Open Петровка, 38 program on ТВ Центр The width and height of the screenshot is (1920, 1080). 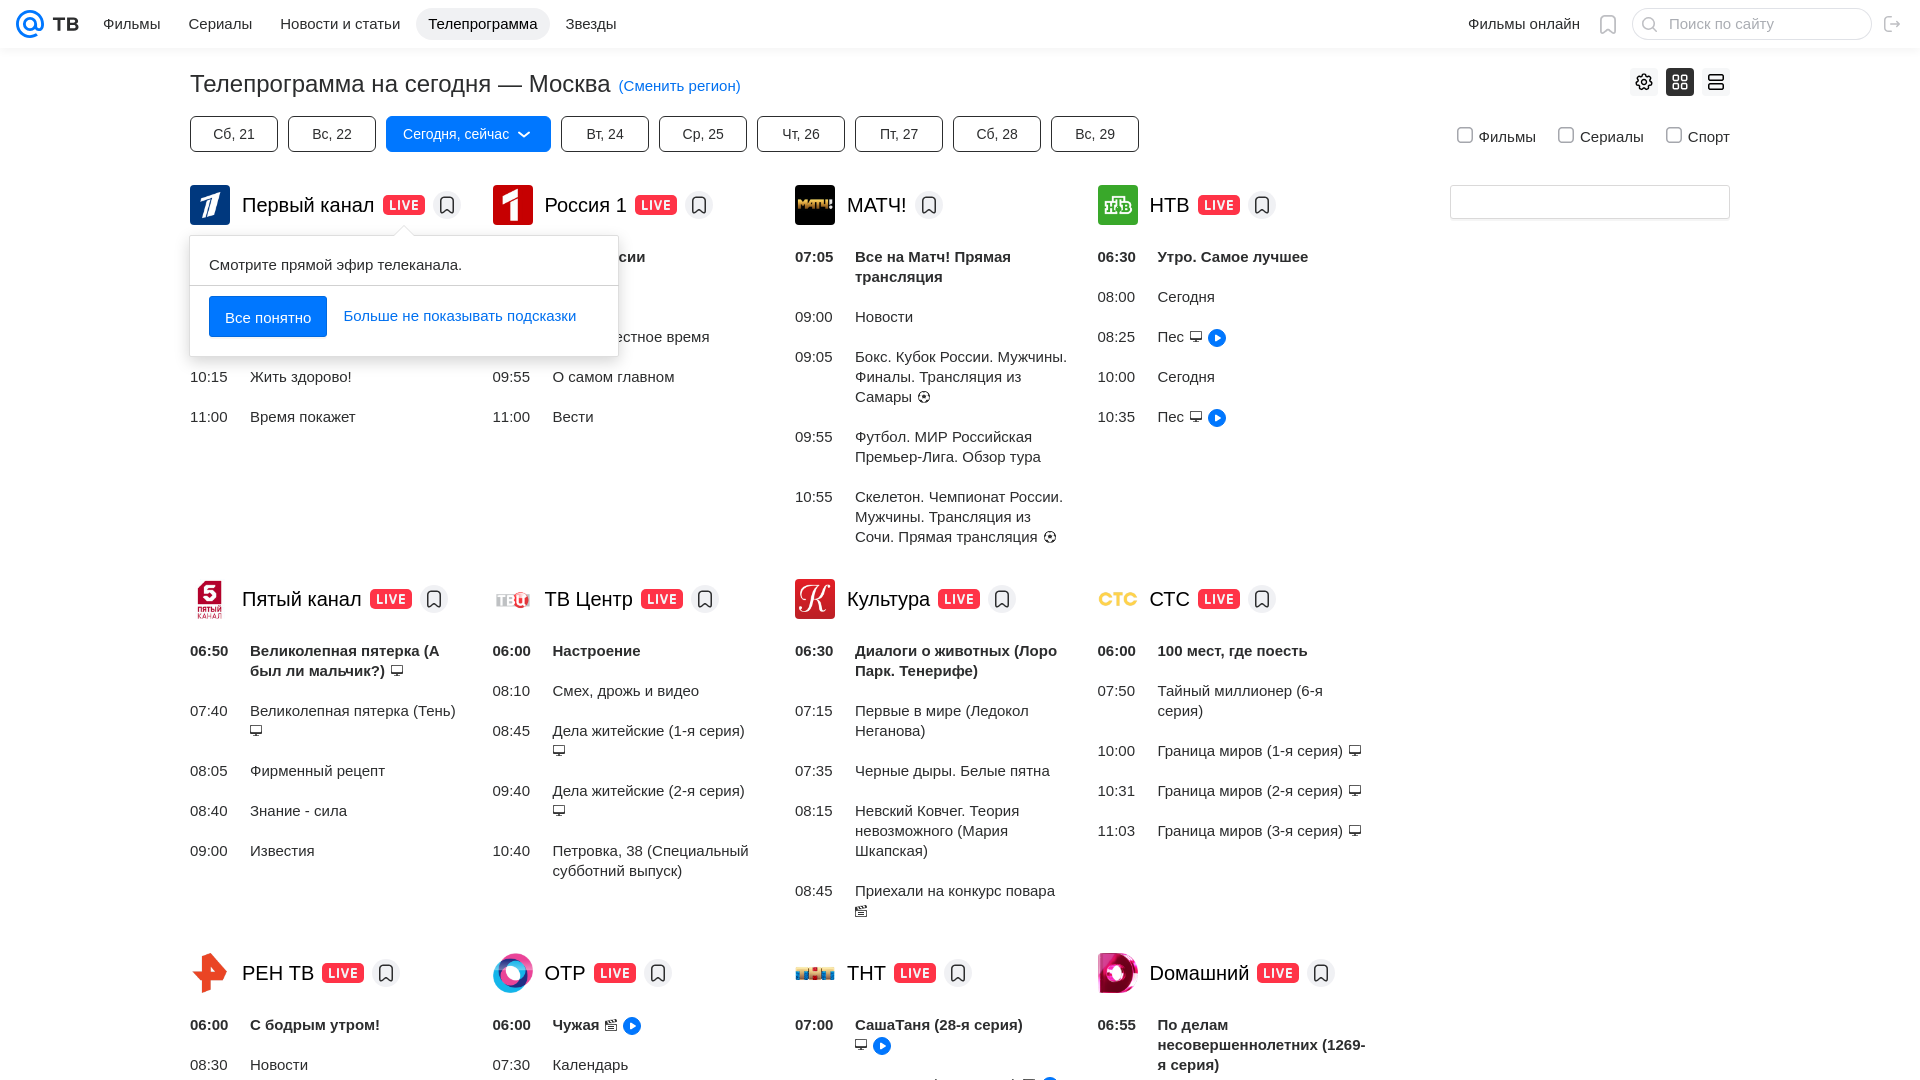(651, 861)
